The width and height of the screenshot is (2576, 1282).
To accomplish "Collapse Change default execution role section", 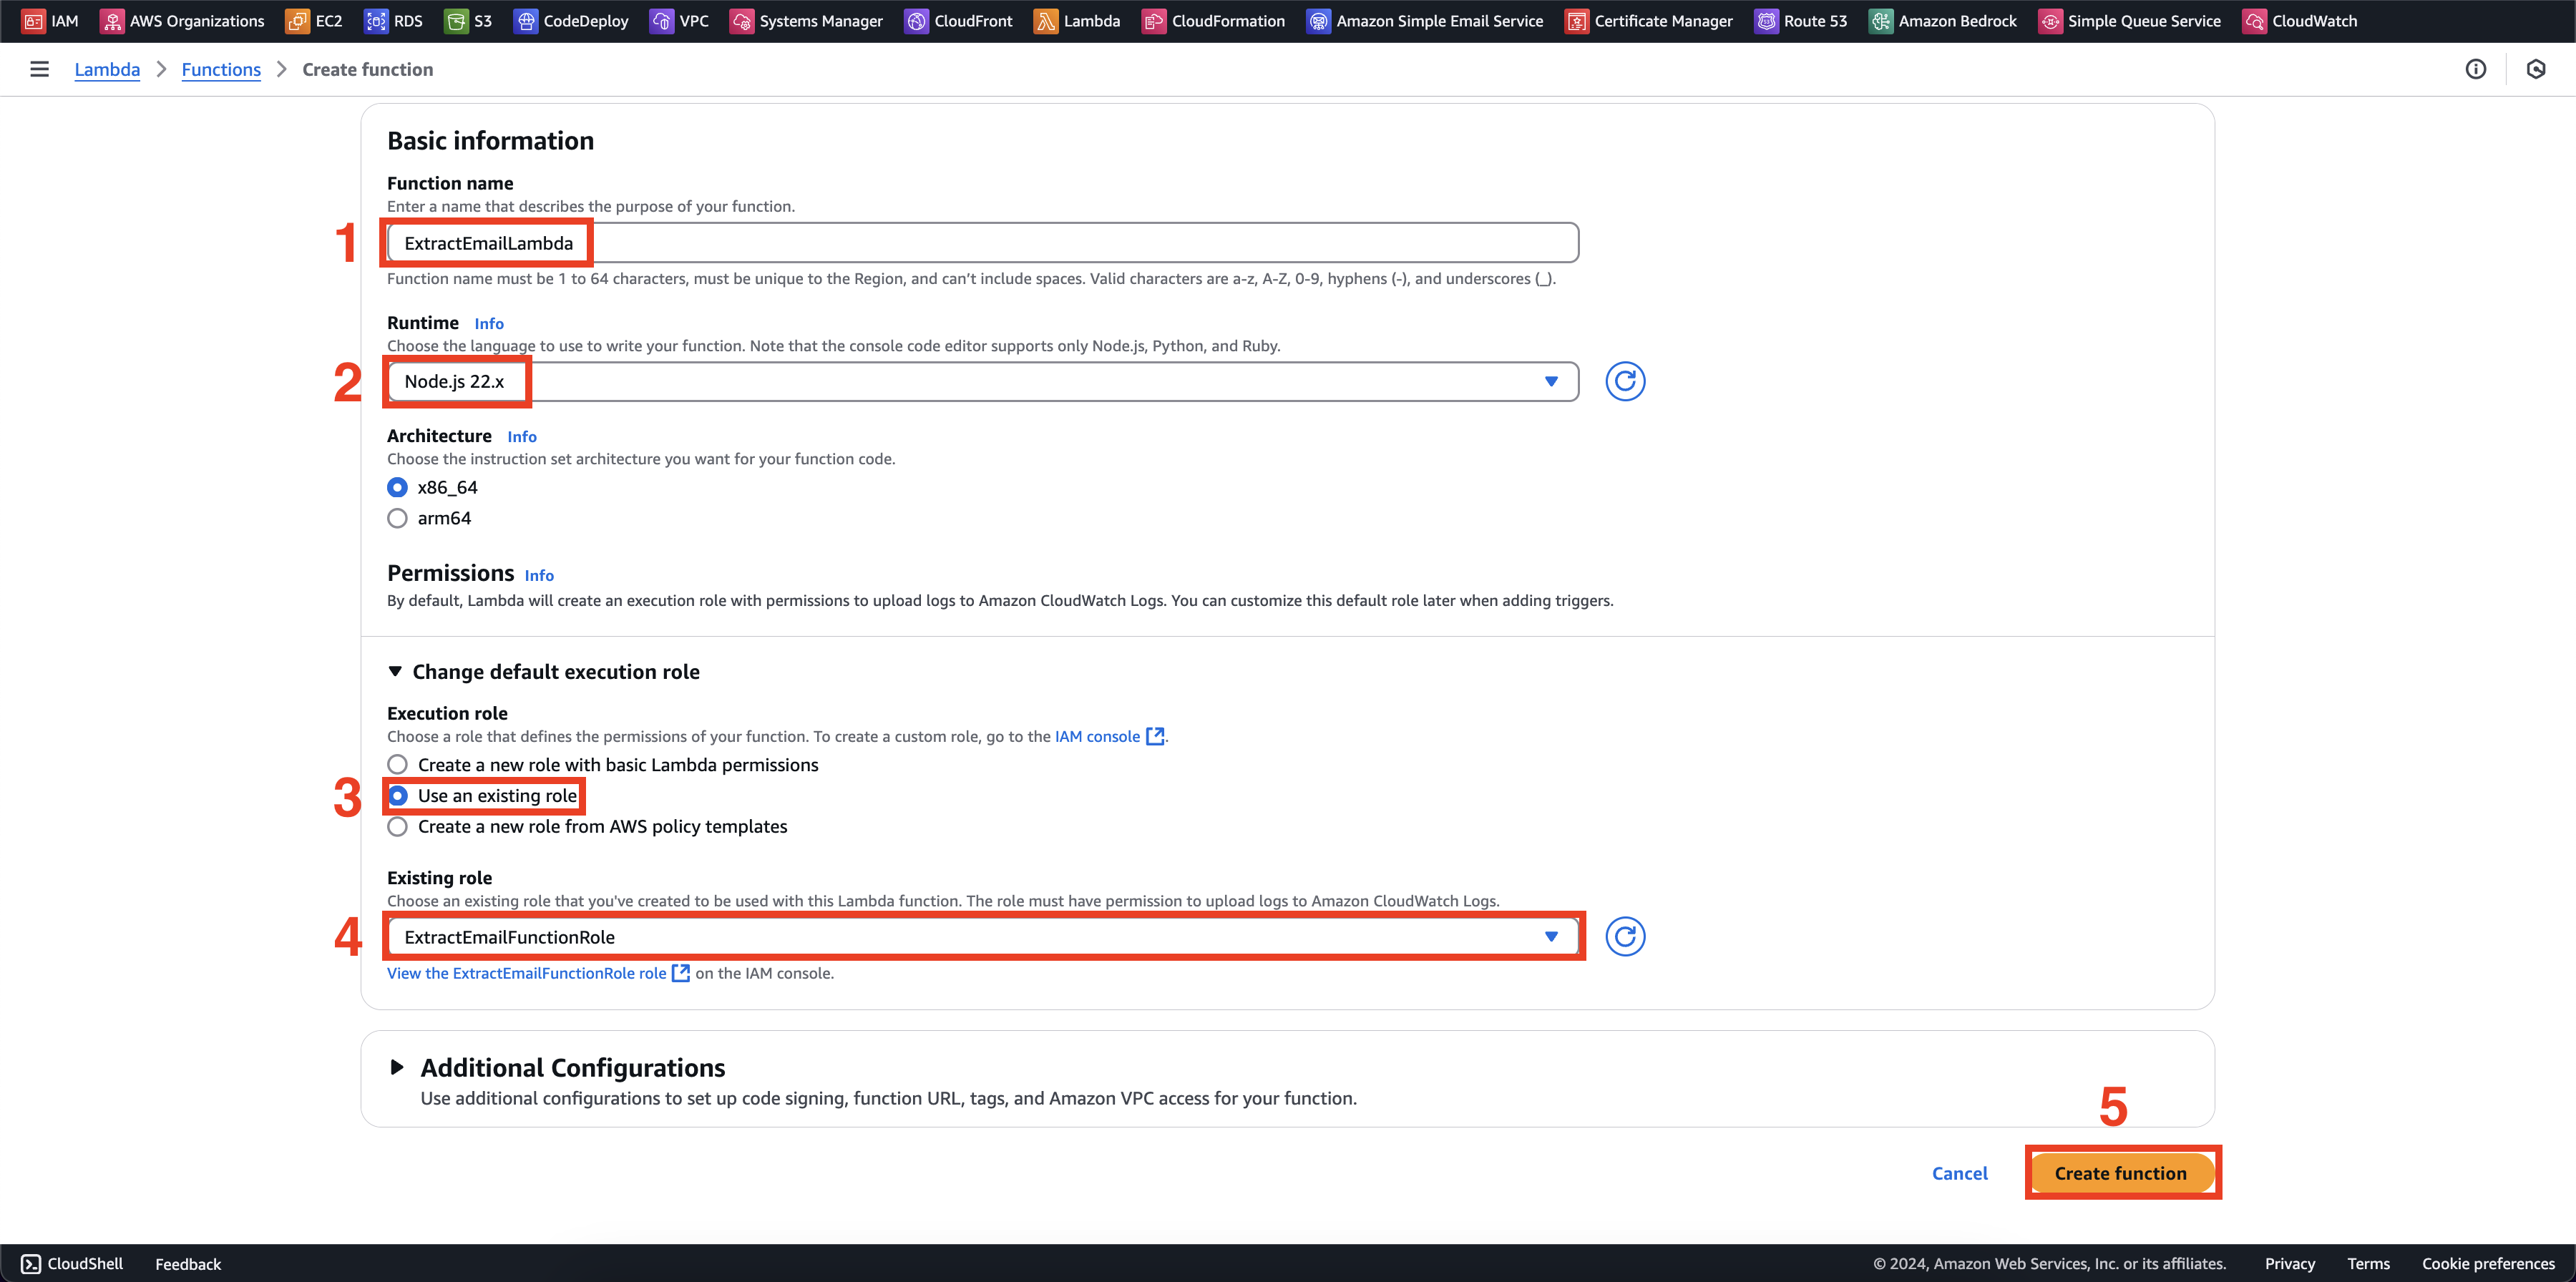I will click(543, 672).
